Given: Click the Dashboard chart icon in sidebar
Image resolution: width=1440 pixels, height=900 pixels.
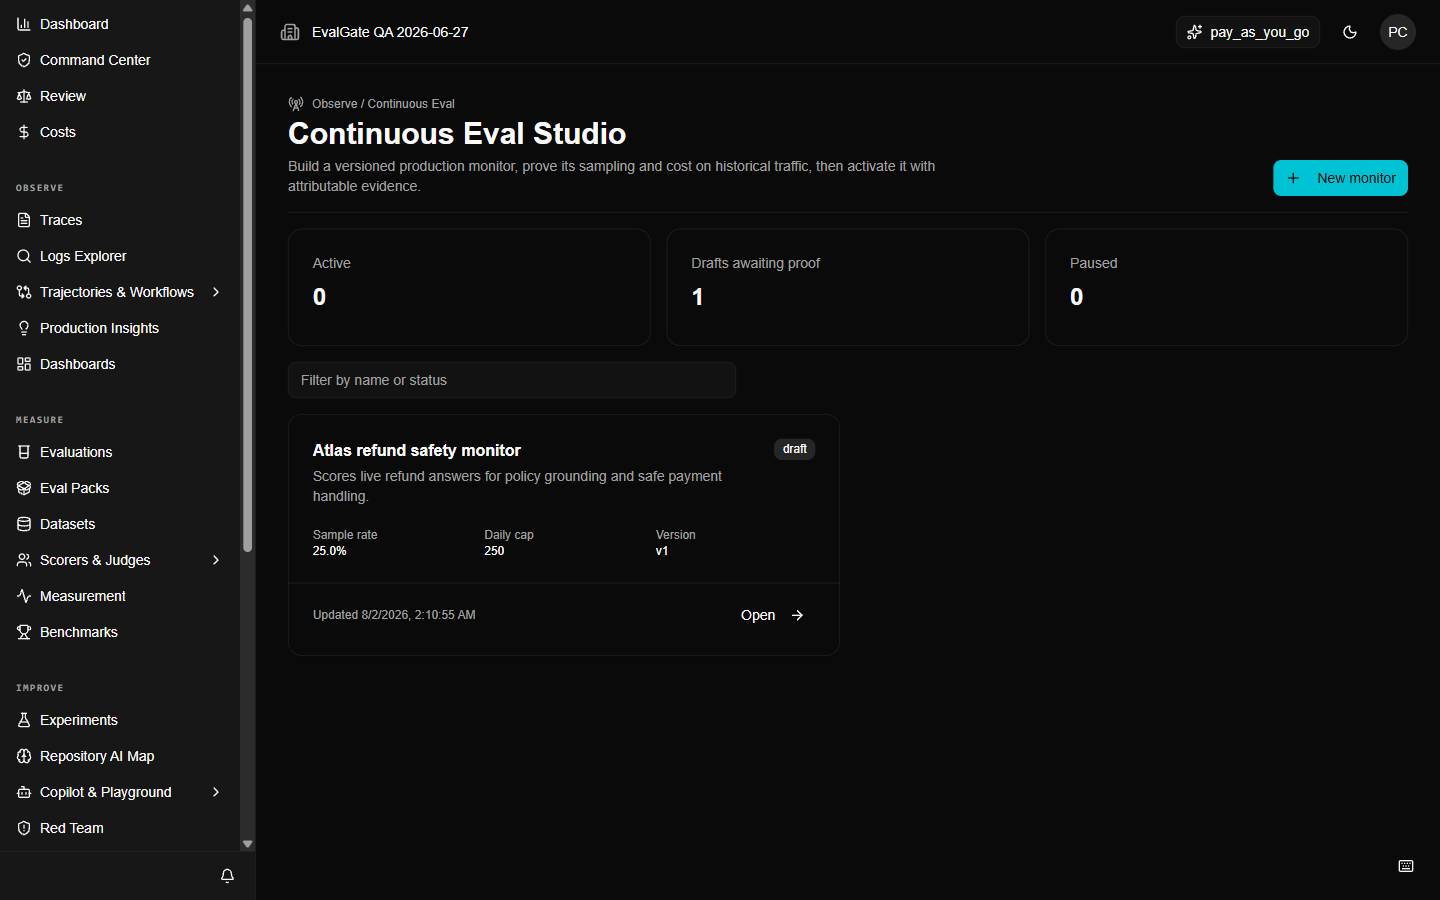Looking at the screenshot, I should point(24,24).
